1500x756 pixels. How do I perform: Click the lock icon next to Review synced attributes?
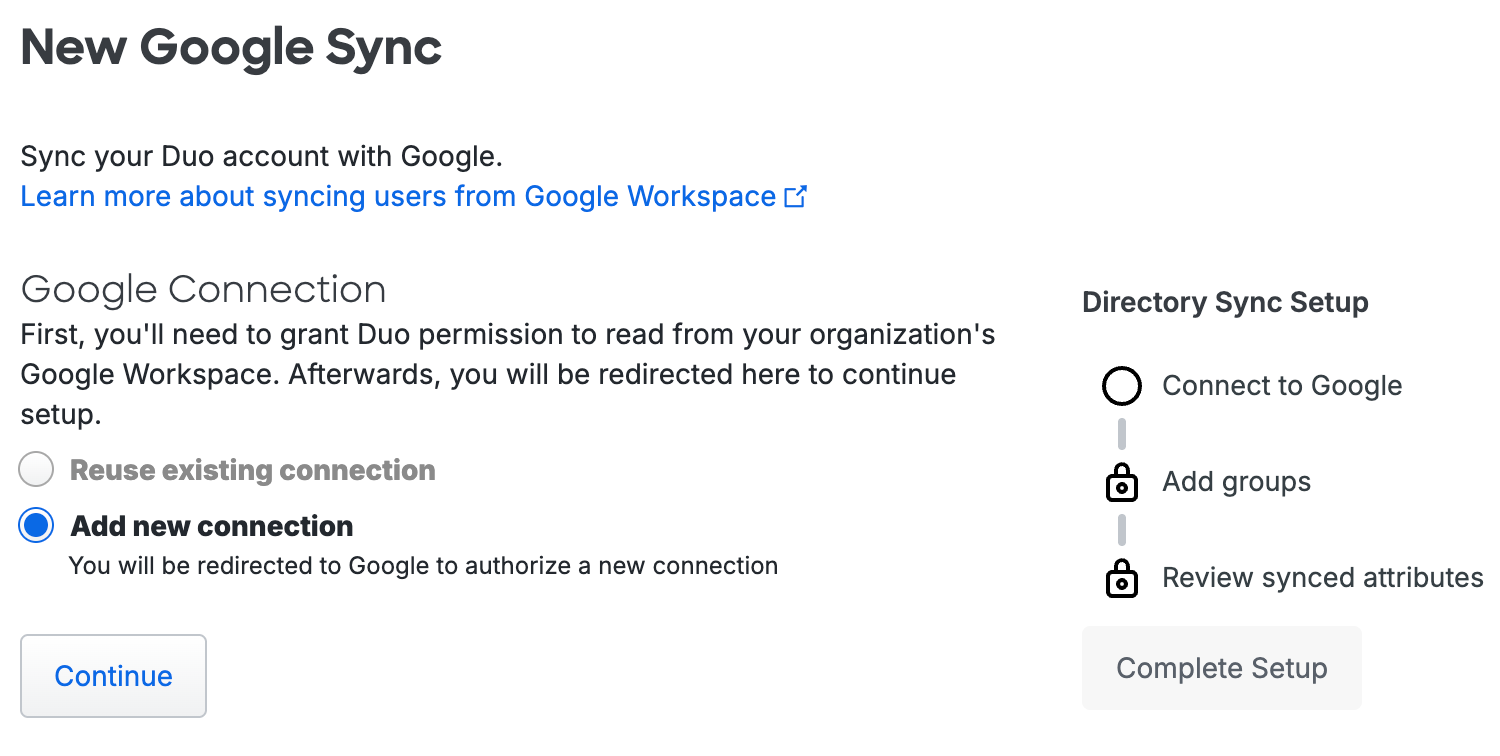[x=1121, y=578]
